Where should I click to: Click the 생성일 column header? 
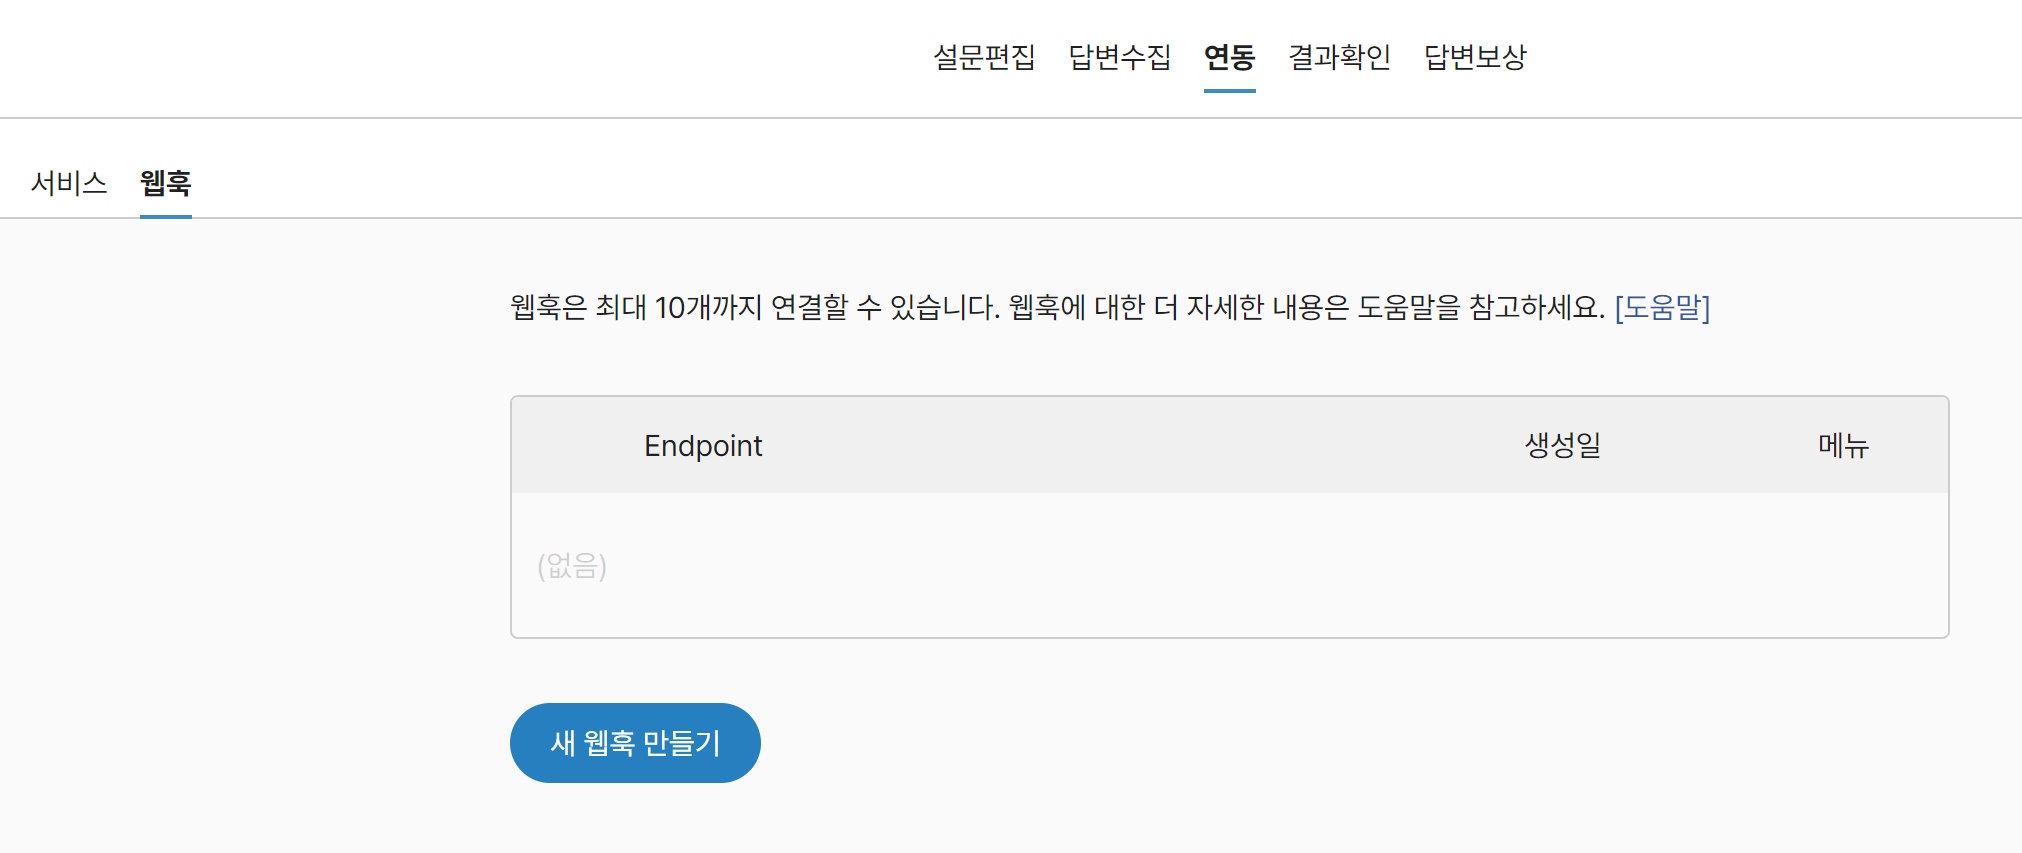[1560, 445]
